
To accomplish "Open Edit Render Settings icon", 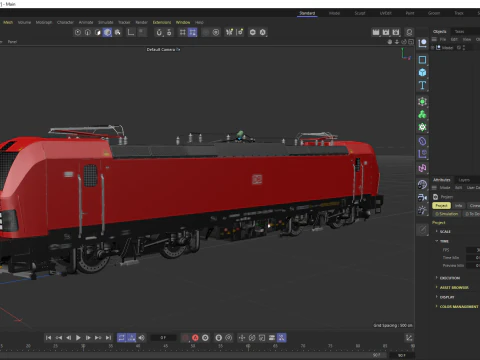I will pyautogui.click(x=396, y=32).
